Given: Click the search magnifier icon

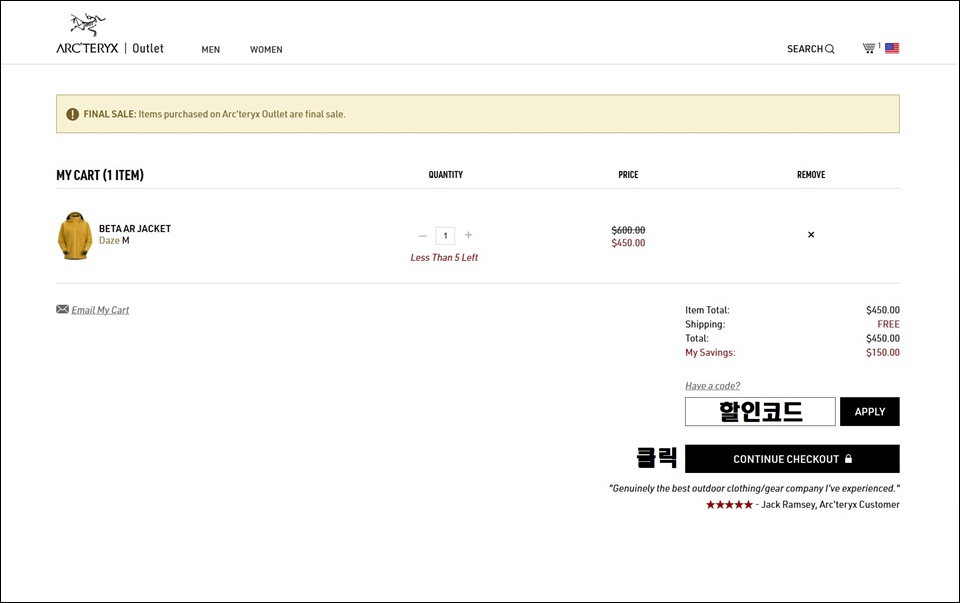Looking at the screenshot, I should [x=830, y=49].
